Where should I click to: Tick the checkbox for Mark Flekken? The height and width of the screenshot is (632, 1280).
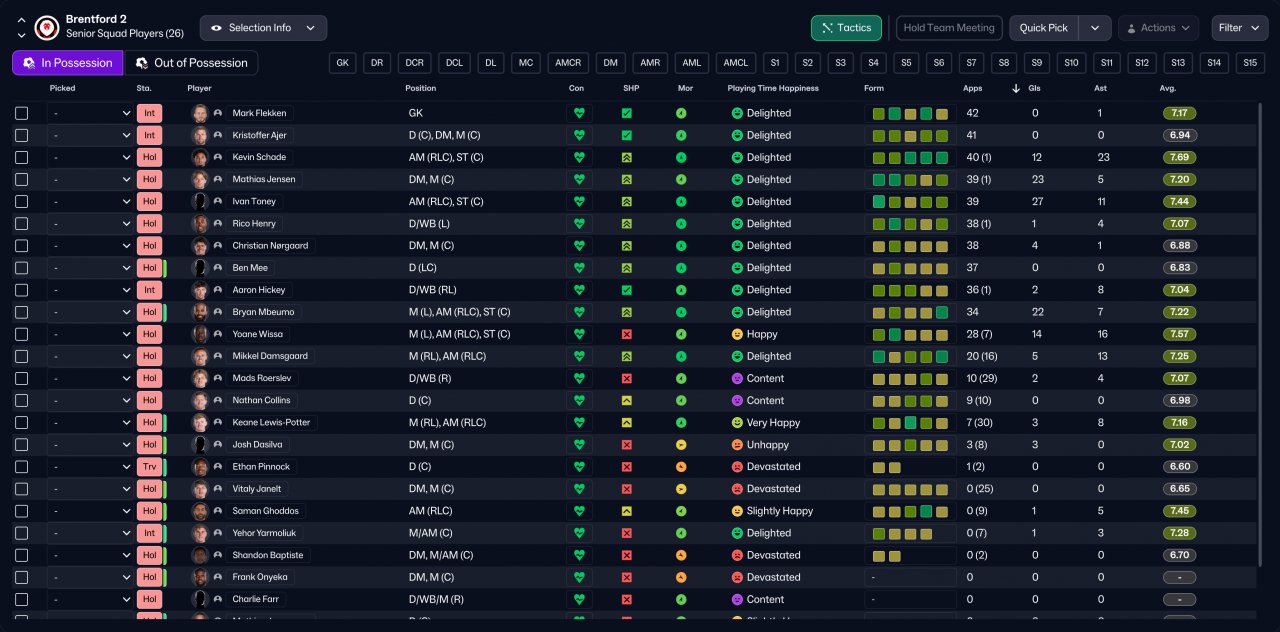(x=22, y=114)
